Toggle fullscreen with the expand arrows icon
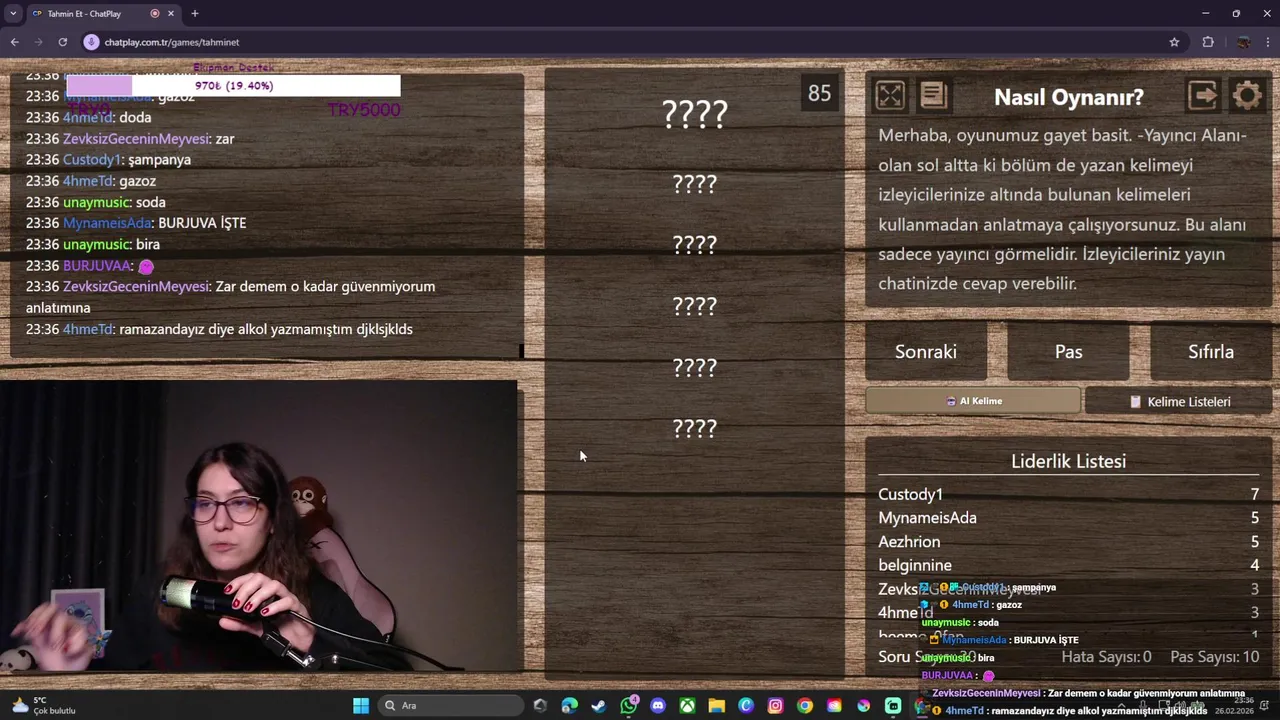1280x720 pixels. [x=889, y=95]
